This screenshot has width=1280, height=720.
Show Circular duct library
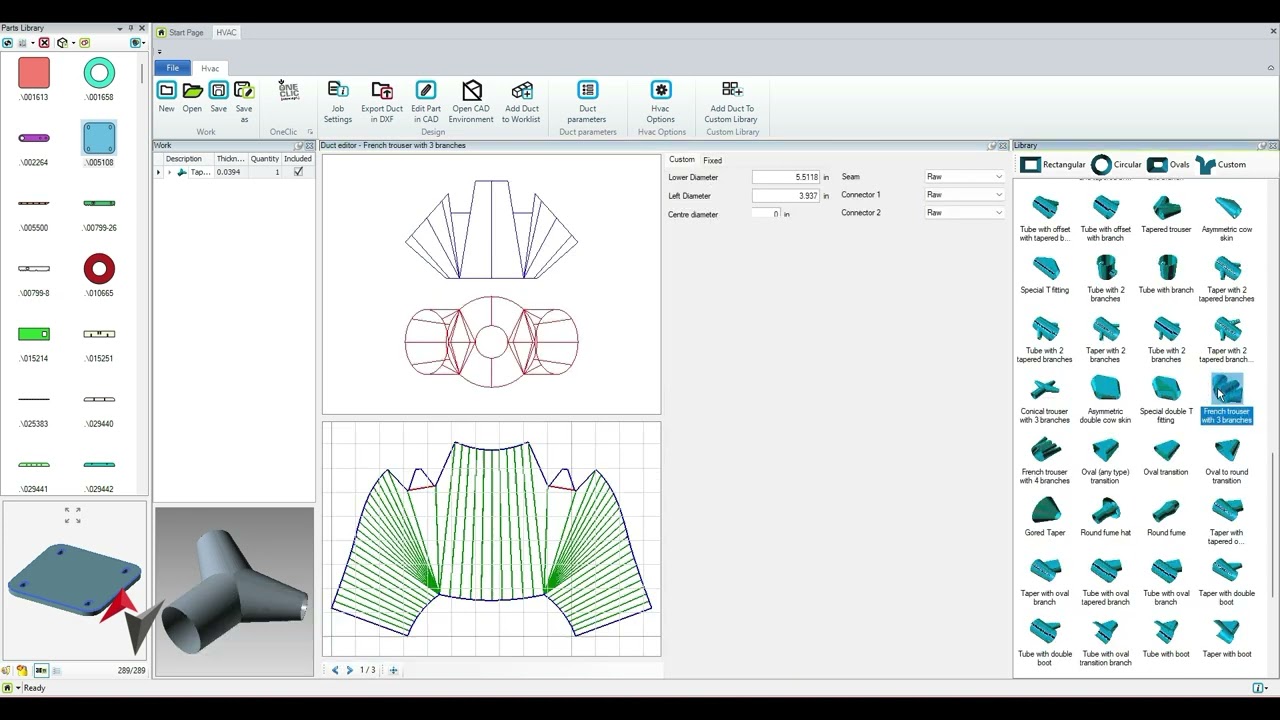point(1117,164)
